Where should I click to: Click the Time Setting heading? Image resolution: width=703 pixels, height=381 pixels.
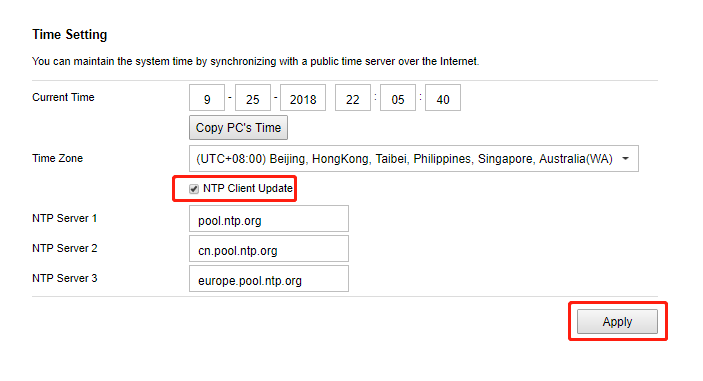click(69, 35)
